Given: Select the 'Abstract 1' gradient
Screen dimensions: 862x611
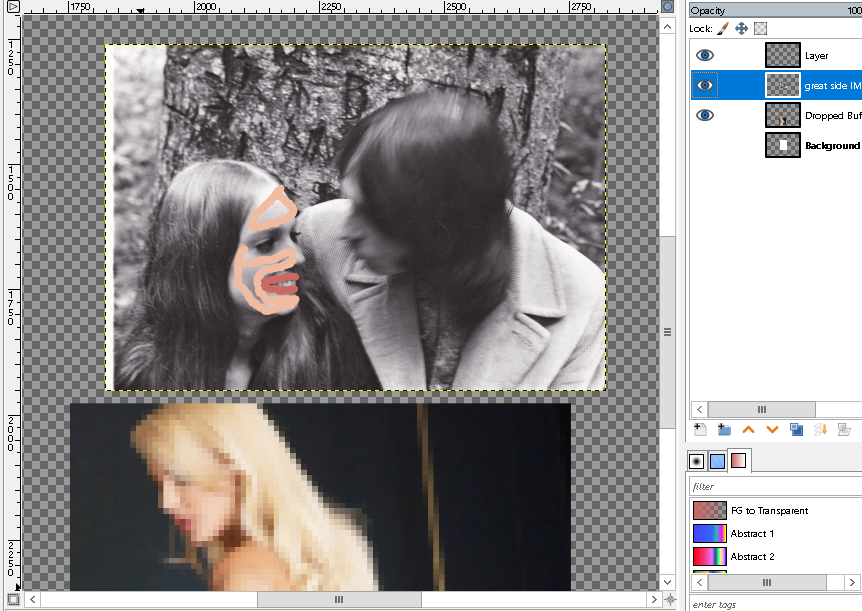Looking at the screenshot, I should click(752, 533).
